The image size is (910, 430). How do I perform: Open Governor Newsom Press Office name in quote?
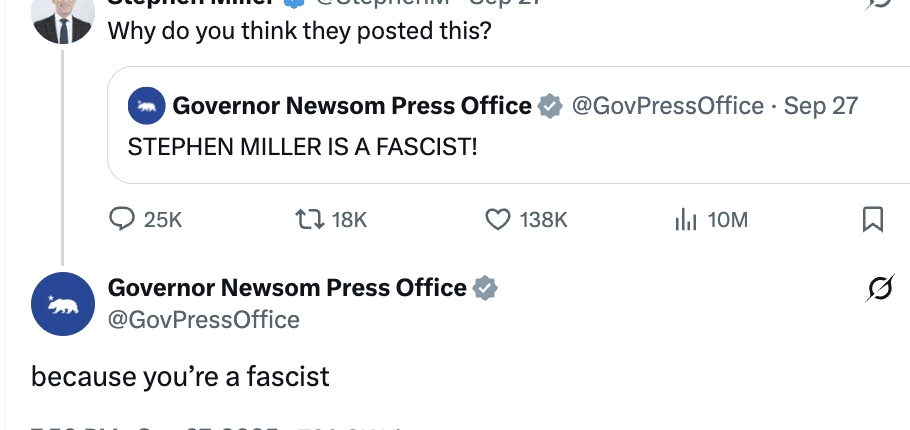pos(352,105)
